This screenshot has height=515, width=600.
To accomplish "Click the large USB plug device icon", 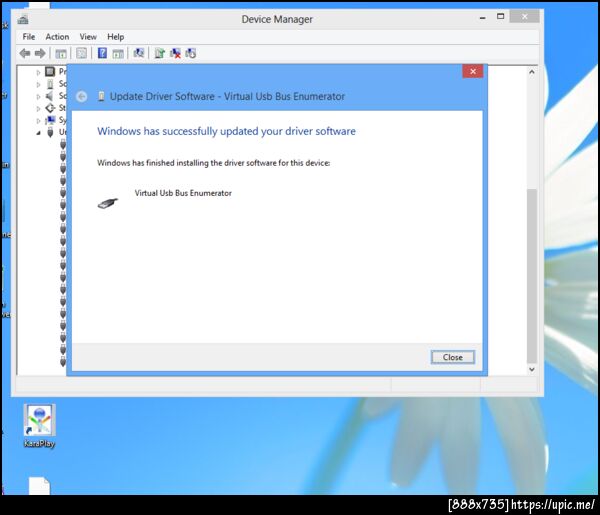I will pyautogui.click(x=108, y=203).
